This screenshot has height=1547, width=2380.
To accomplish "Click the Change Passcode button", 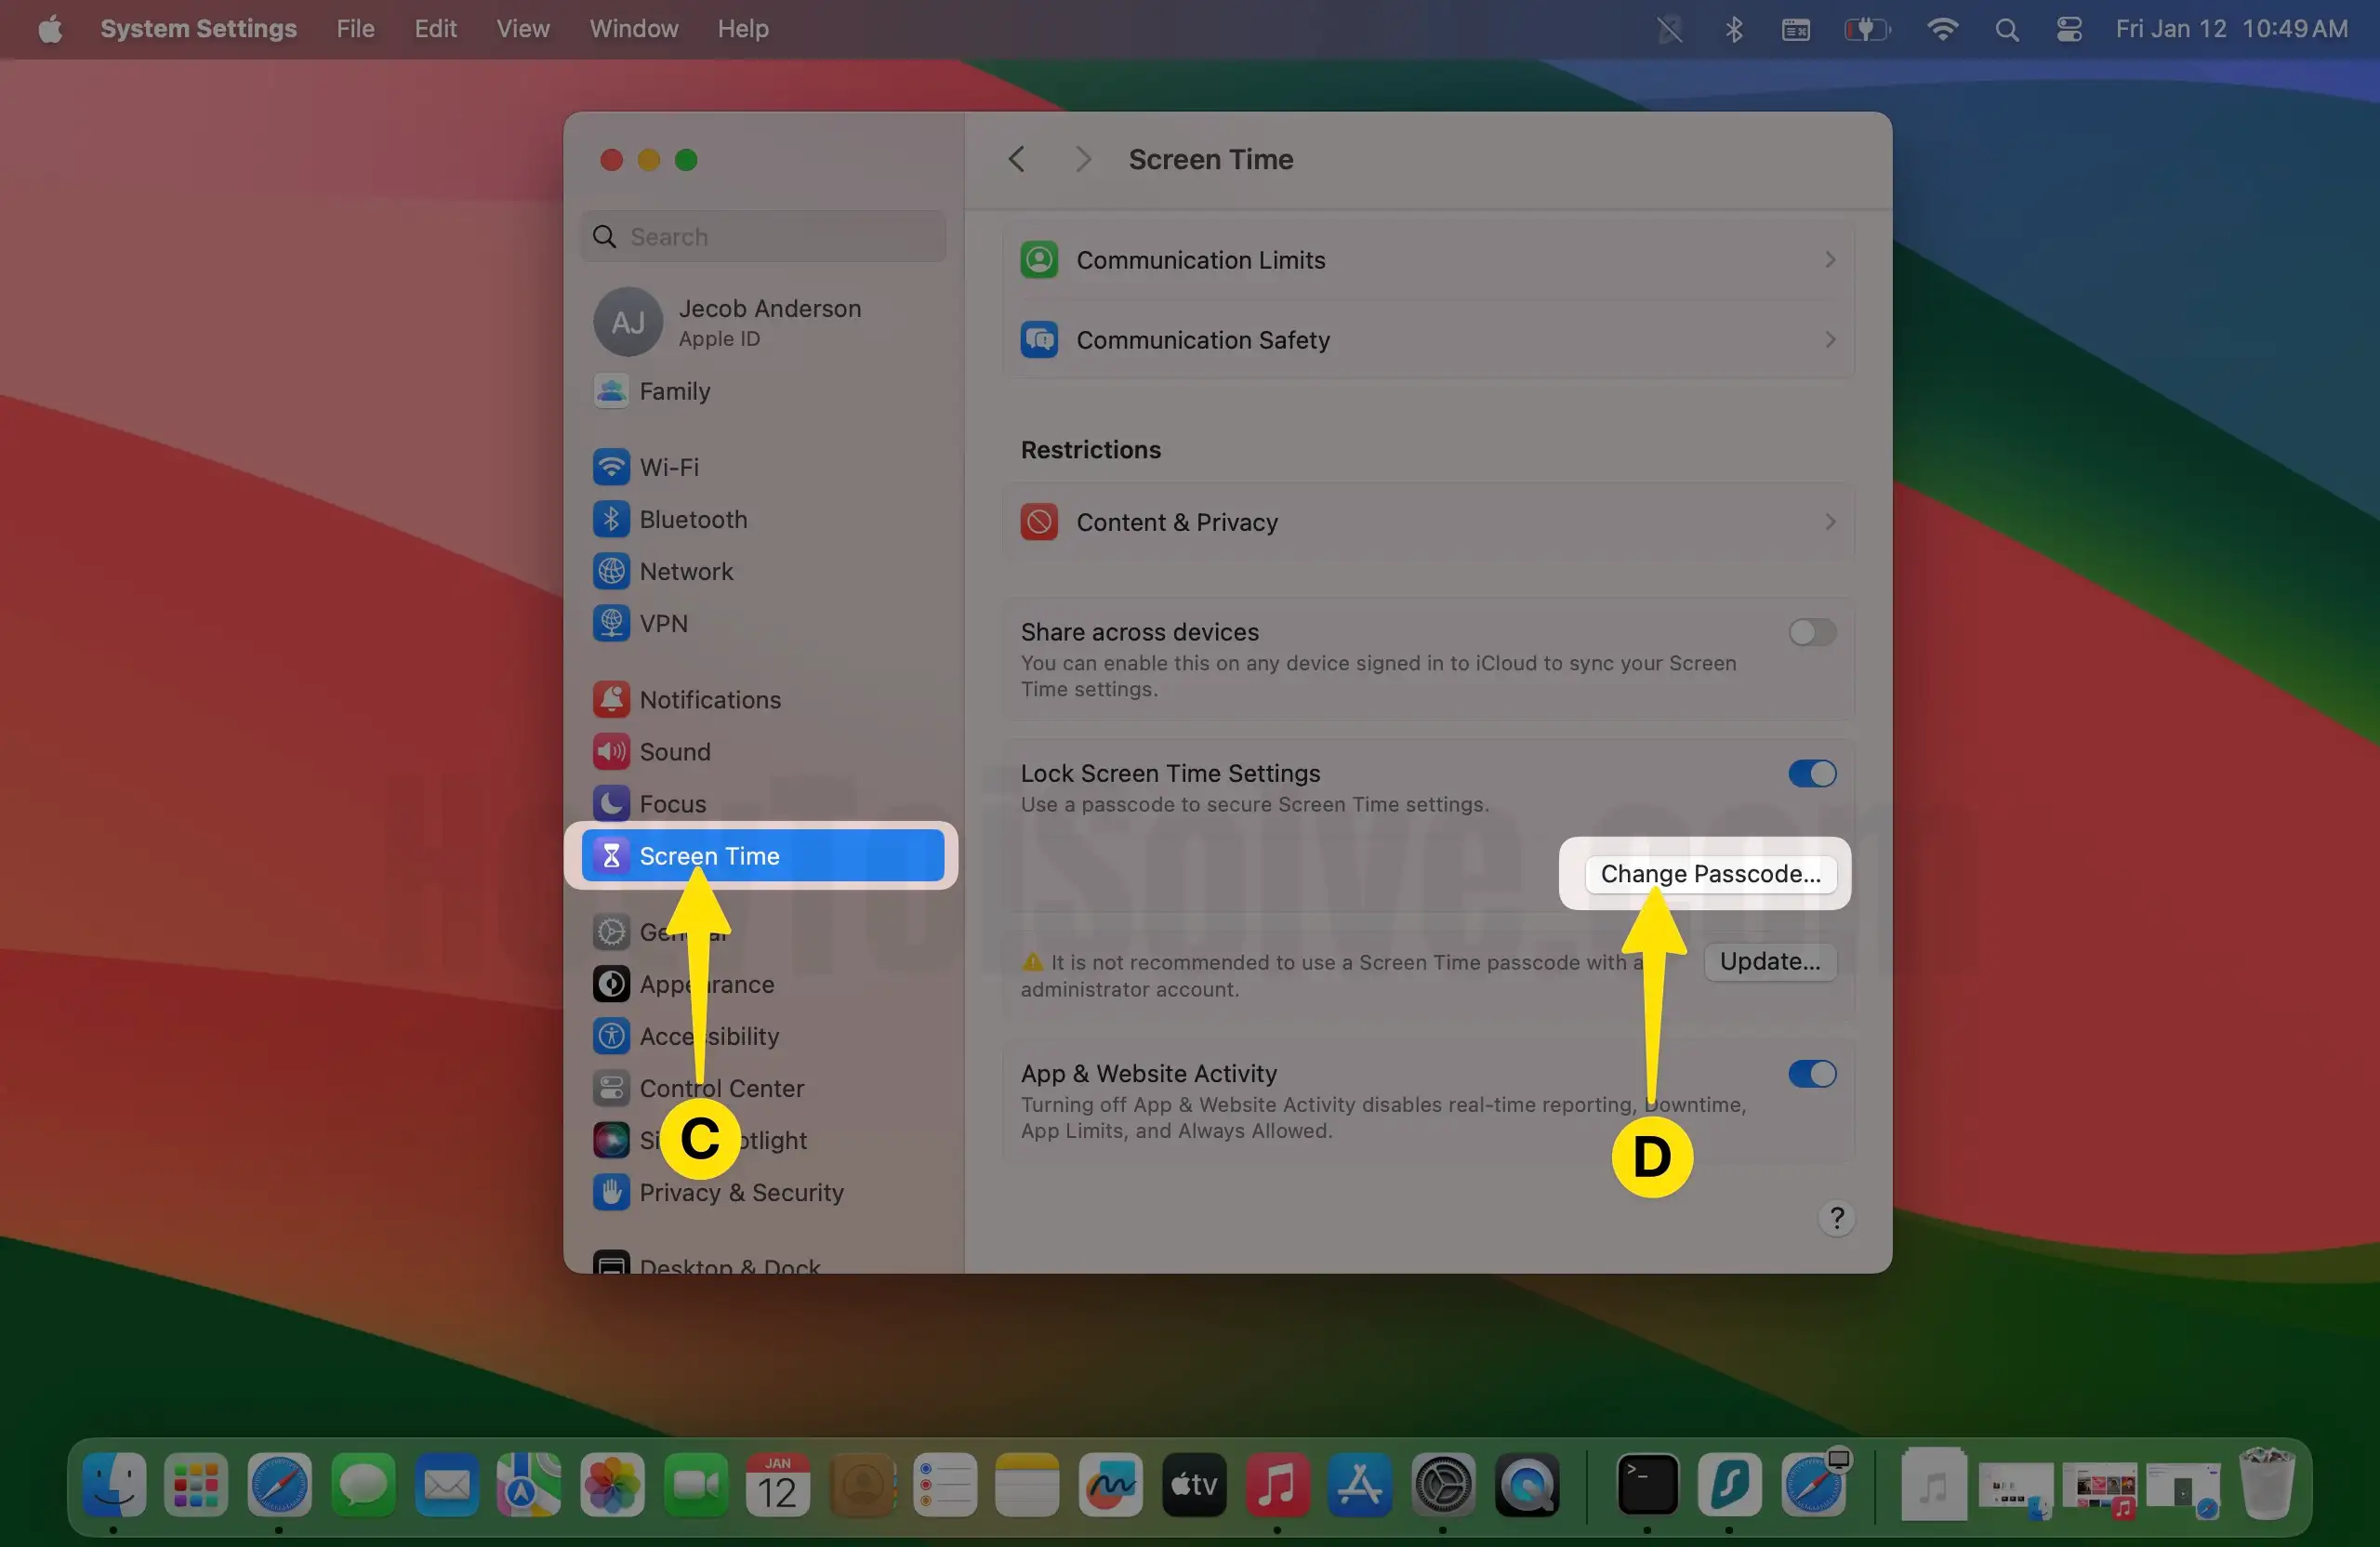I will coord(1709,873).
